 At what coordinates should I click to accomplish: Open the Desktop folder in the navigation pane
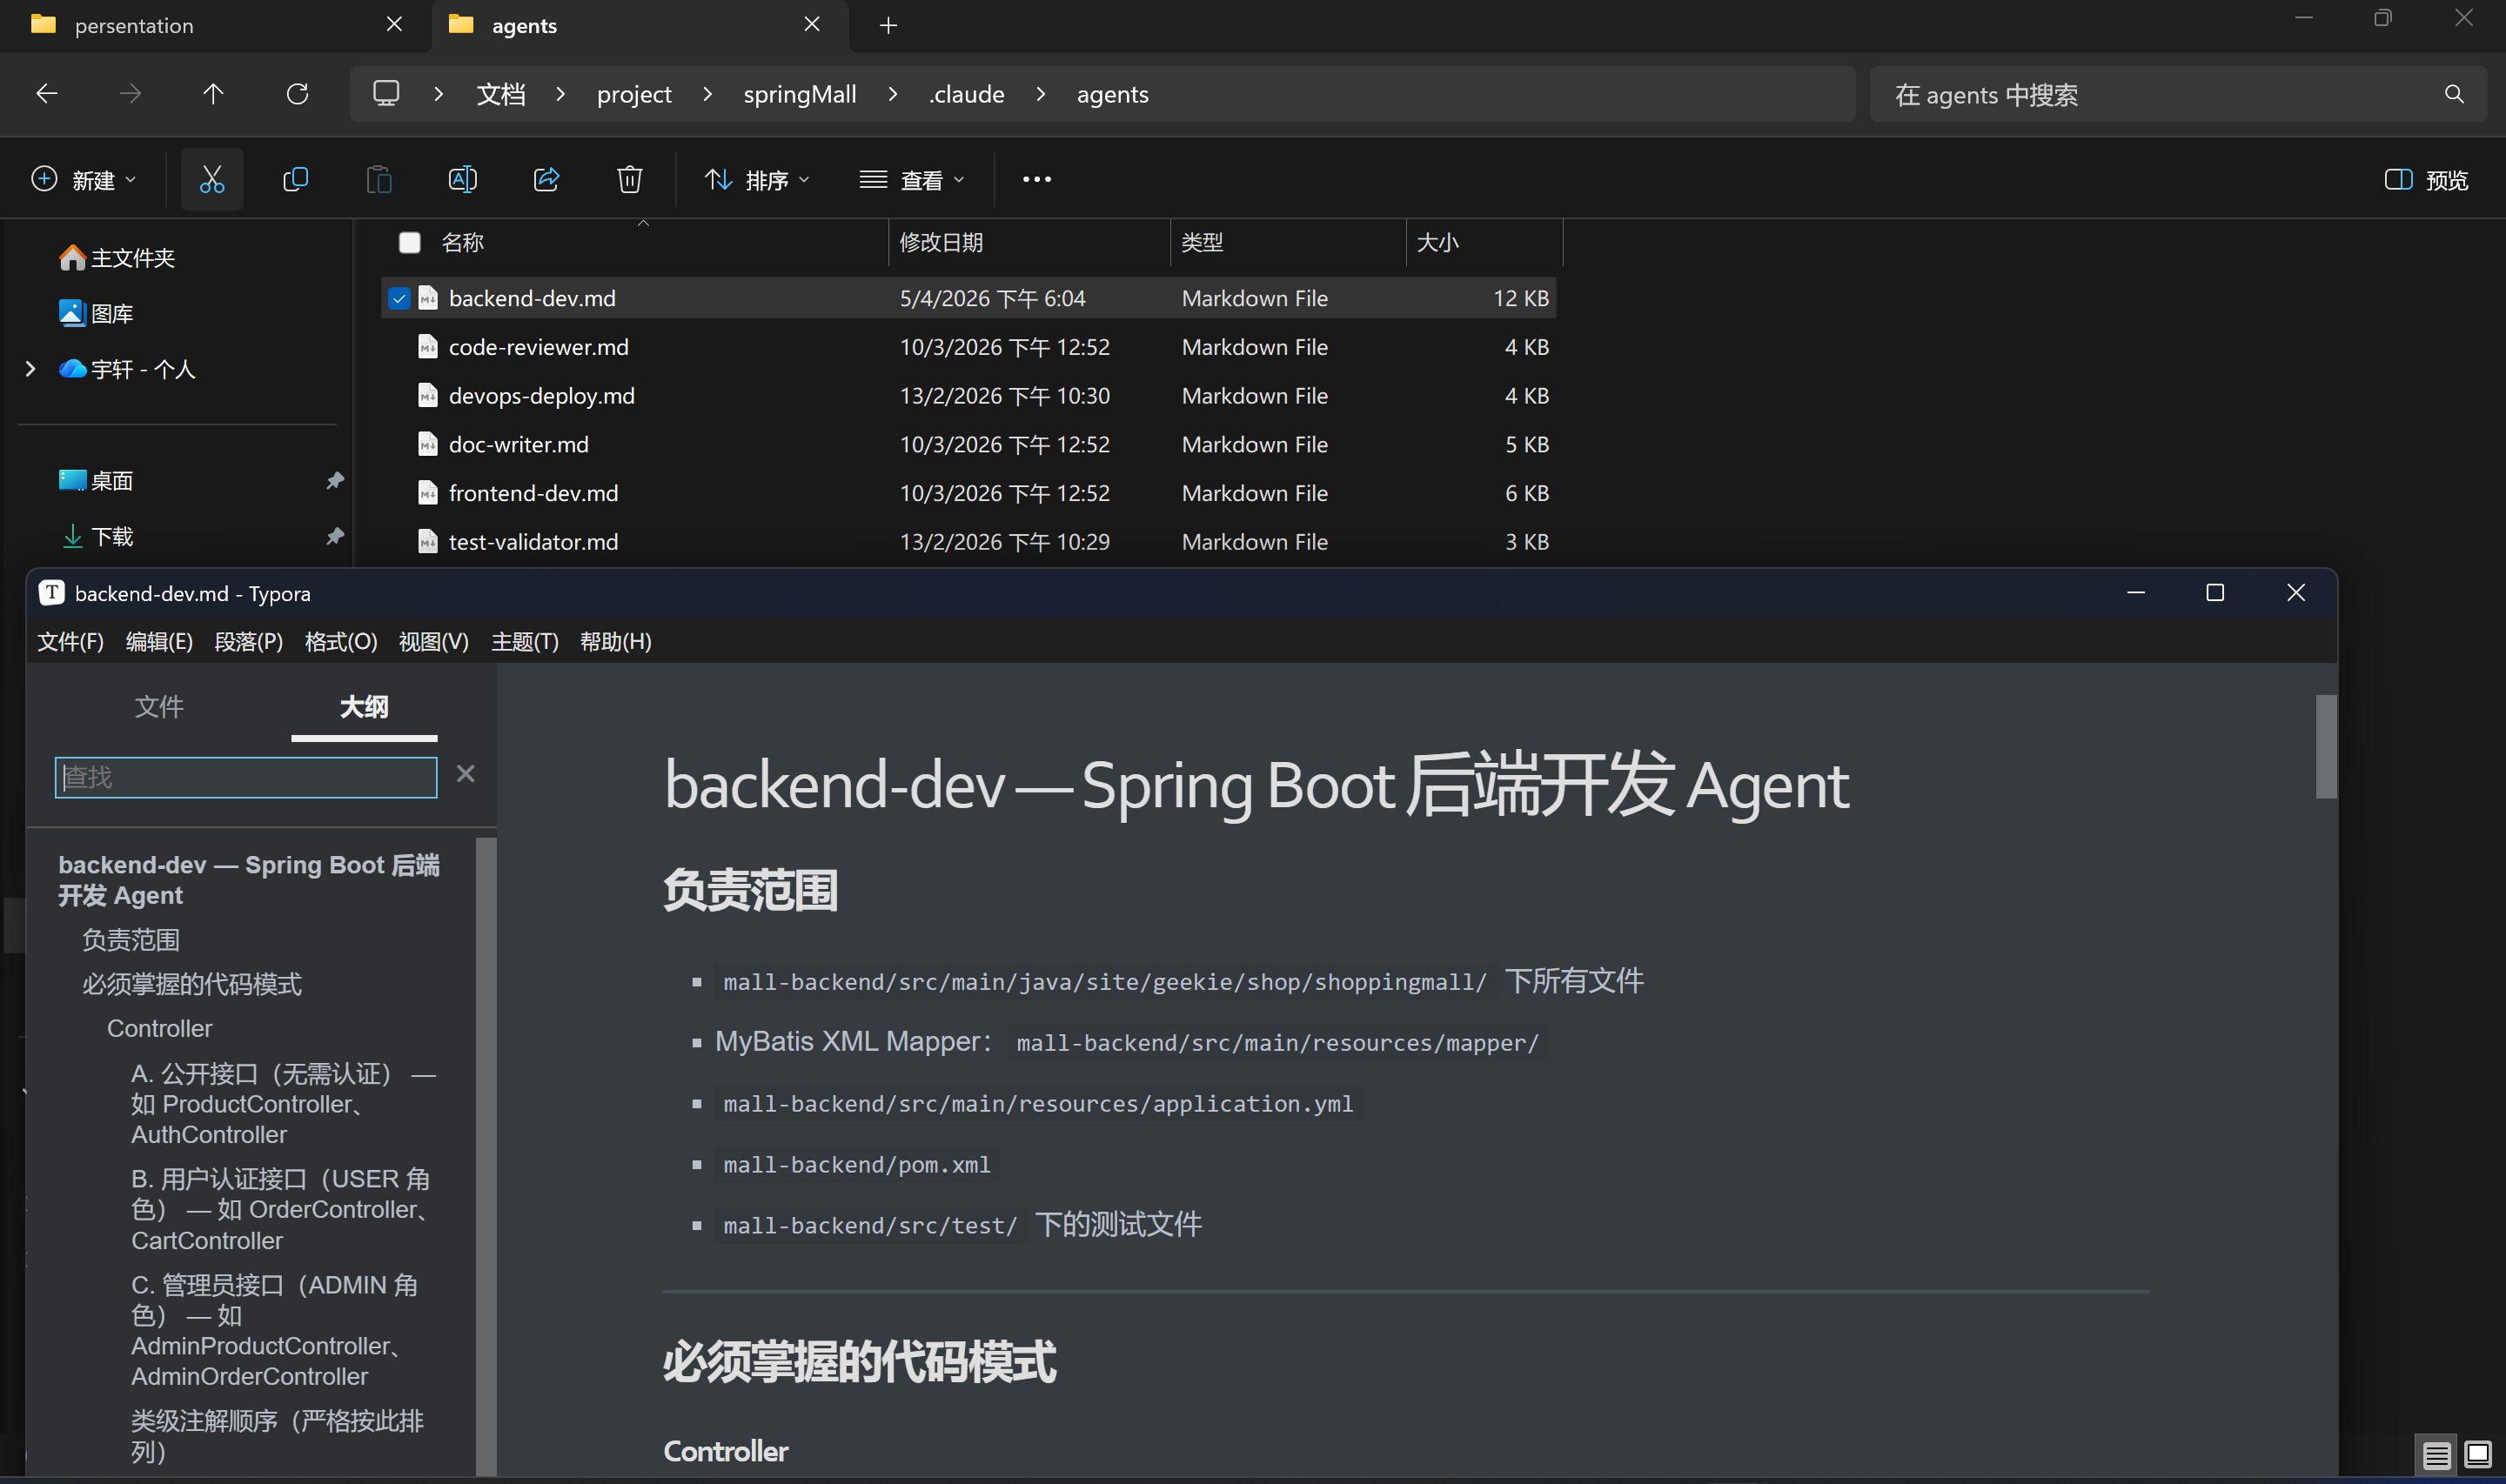coord(96,481)
